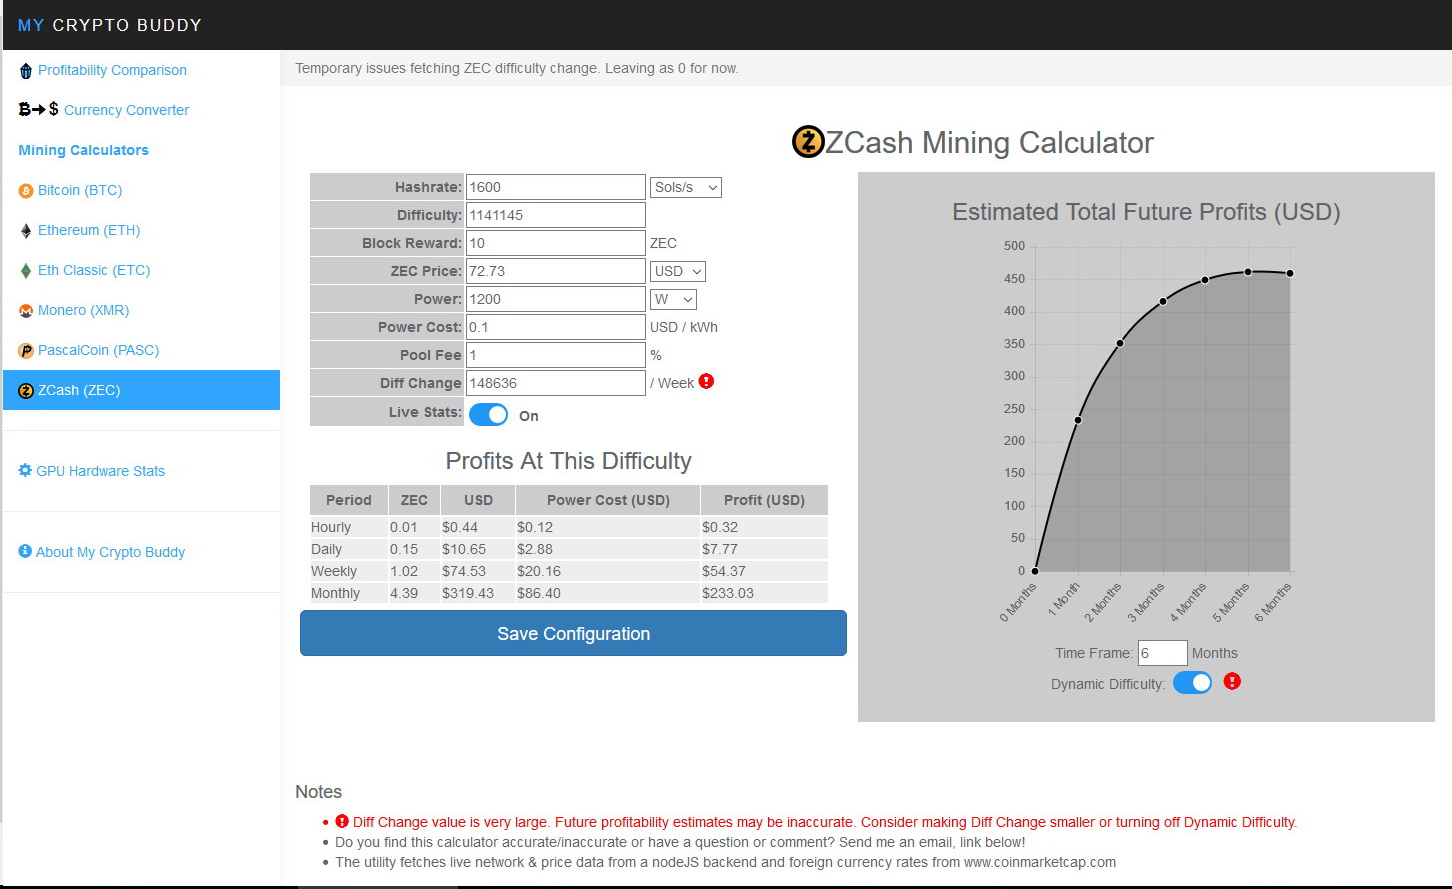
Task: Open the USD price currency dropdown
Action: [x=678, y=271]
